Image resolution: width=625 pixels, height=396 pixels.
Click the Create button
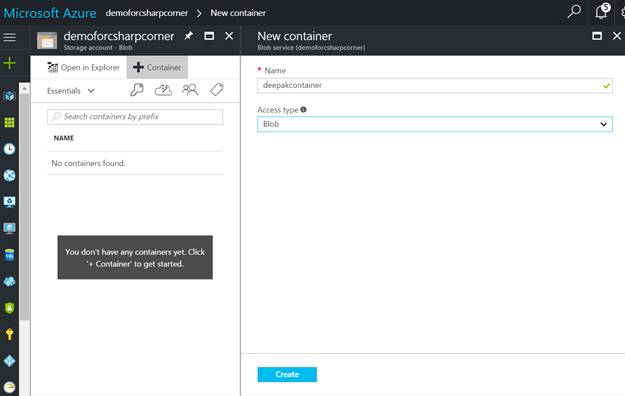tap(287, 374)
